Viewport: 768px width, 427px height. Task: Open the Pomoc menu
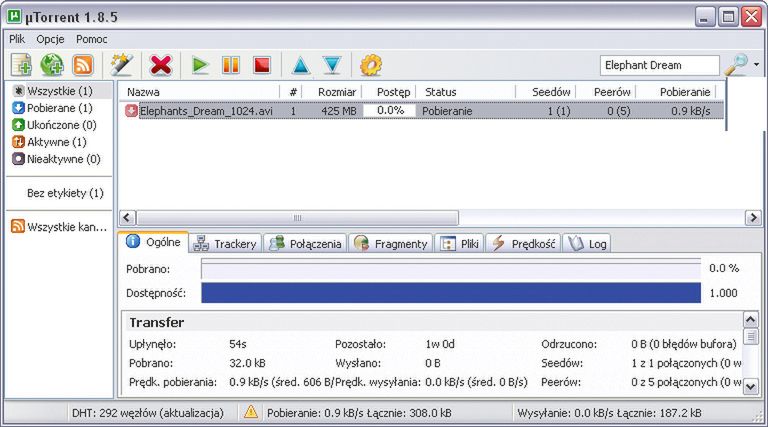92,39
